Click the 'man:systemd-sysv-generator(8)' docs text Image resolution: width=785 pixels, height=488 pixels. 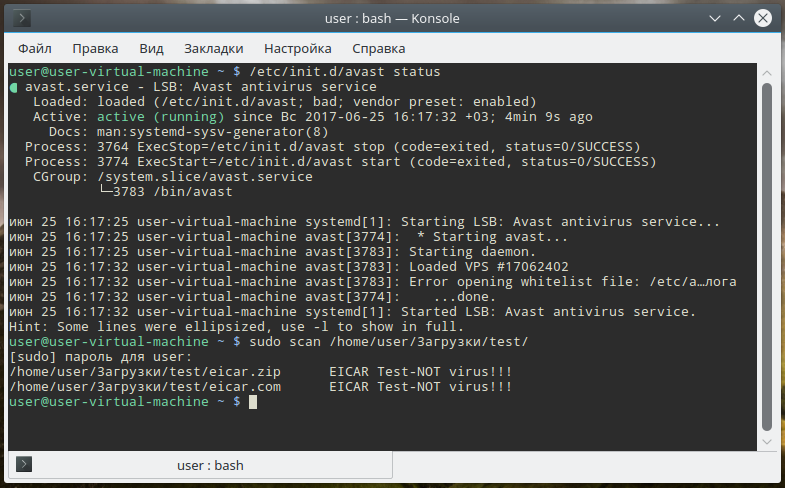coord(212,132)
